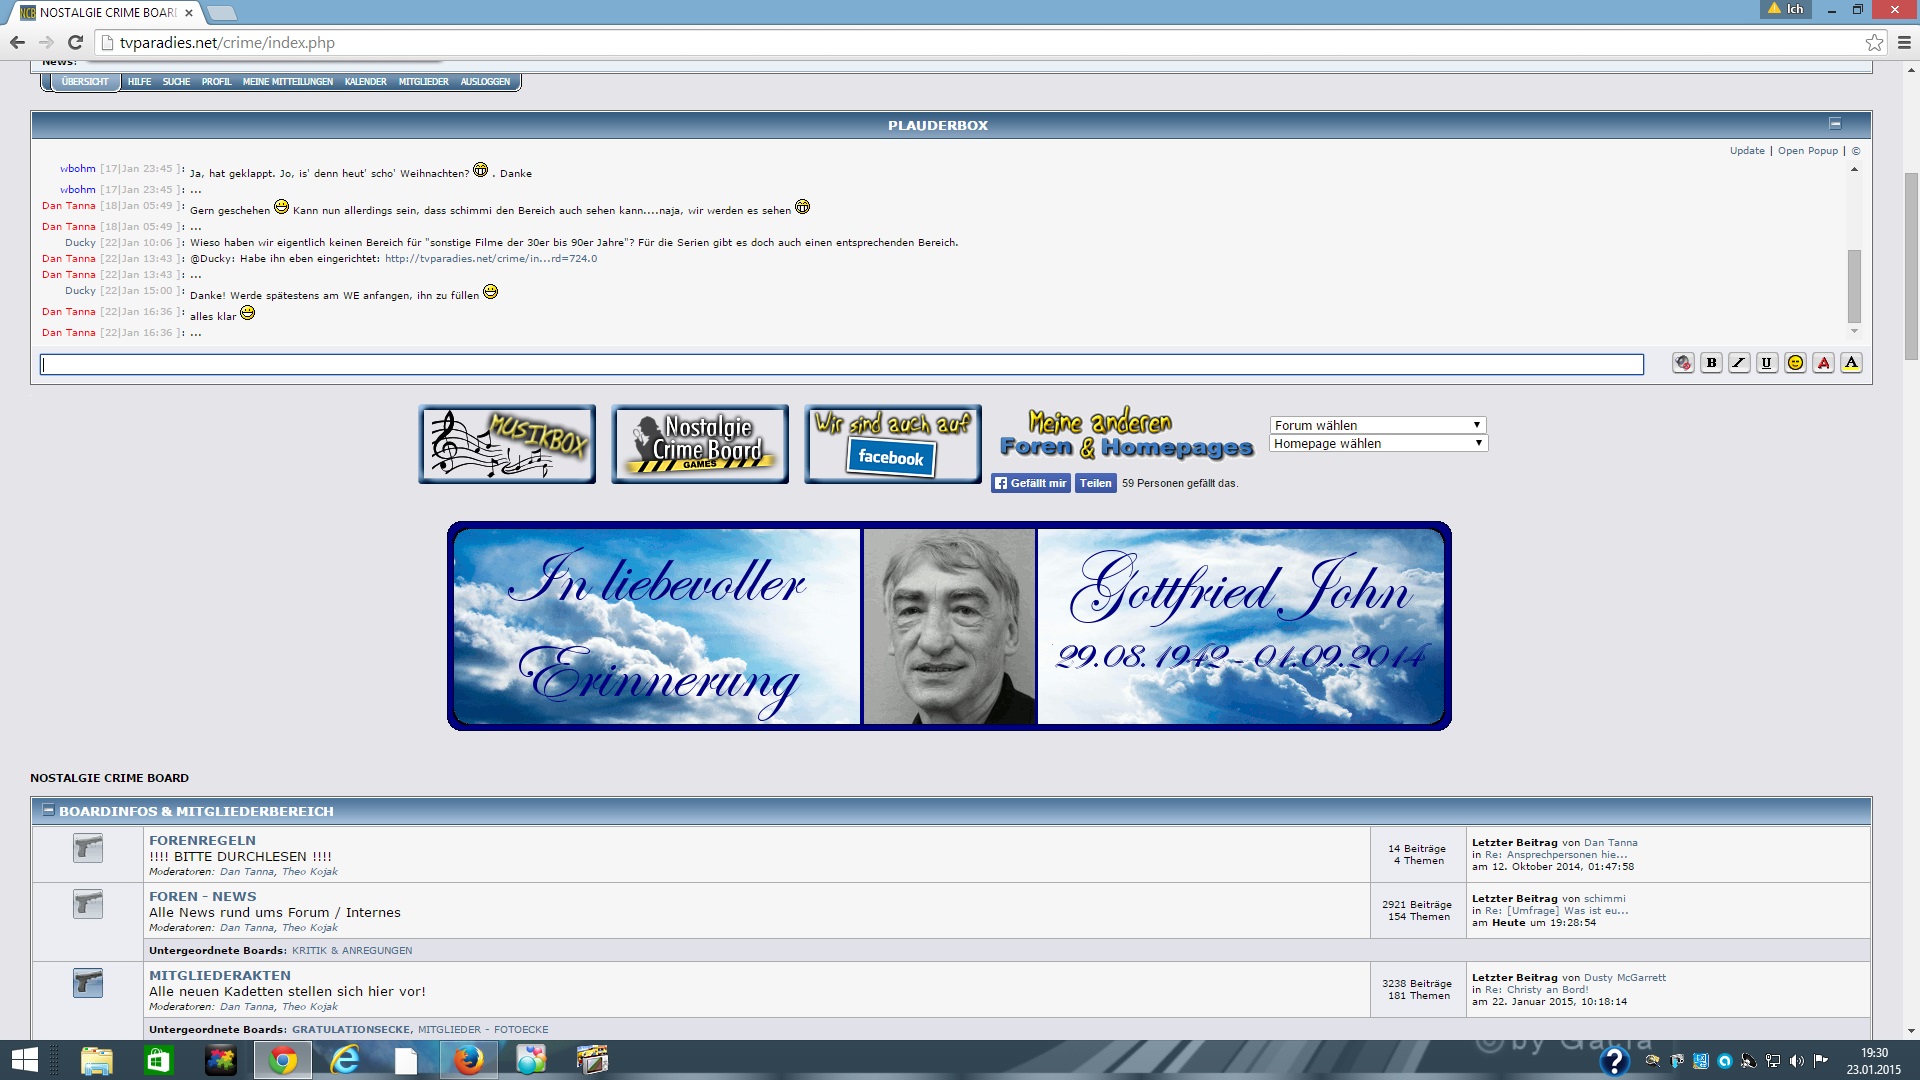
Task: Open Windows Start button
Action: click(x=25, y=1060)
